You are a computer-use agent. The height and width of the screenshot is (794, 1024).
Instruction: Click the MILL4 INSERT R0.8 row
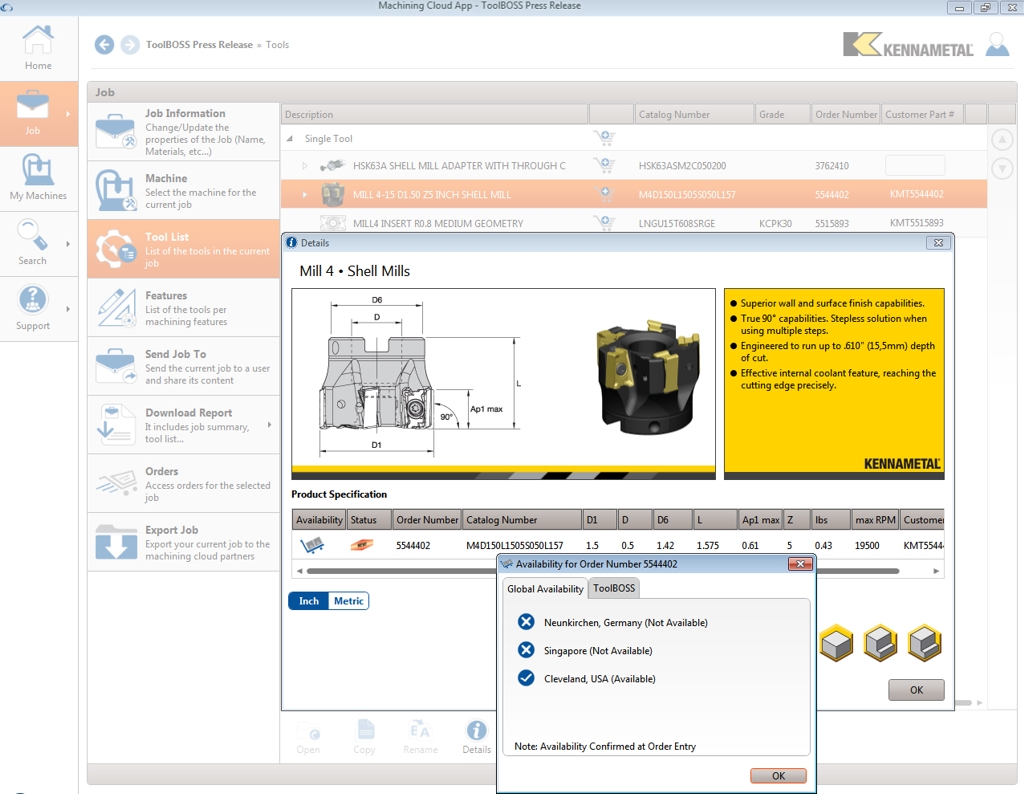point(633,223)
